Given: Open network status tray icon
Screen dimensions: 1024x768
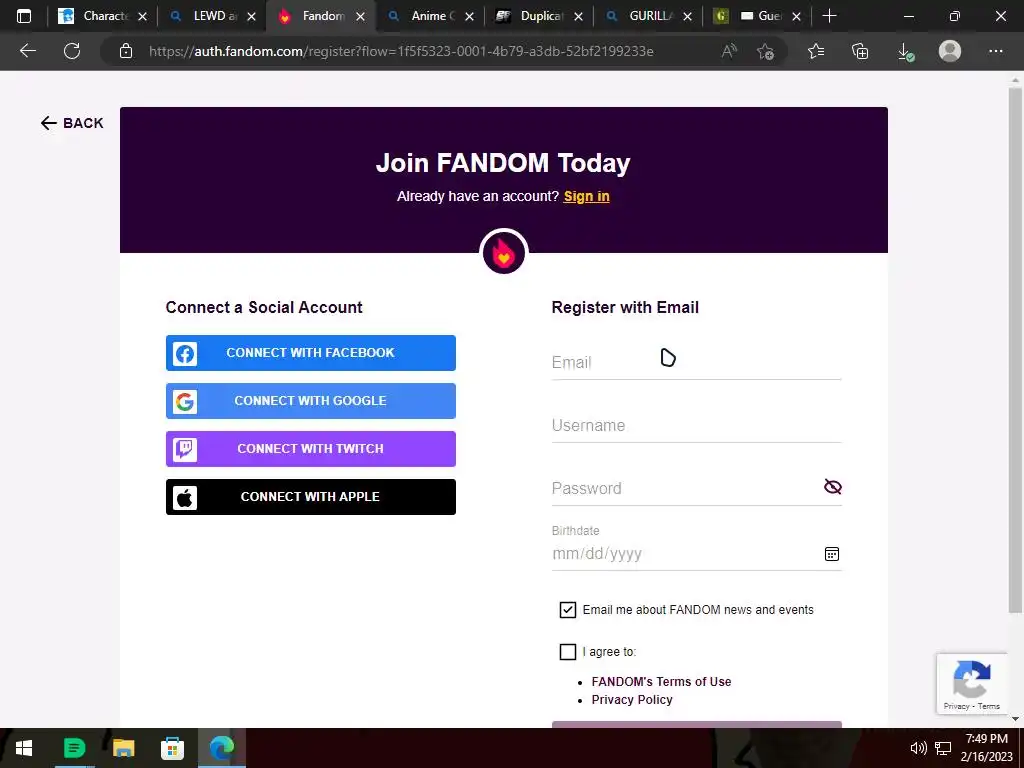Looking at the screenshot, I should [942, 748].
